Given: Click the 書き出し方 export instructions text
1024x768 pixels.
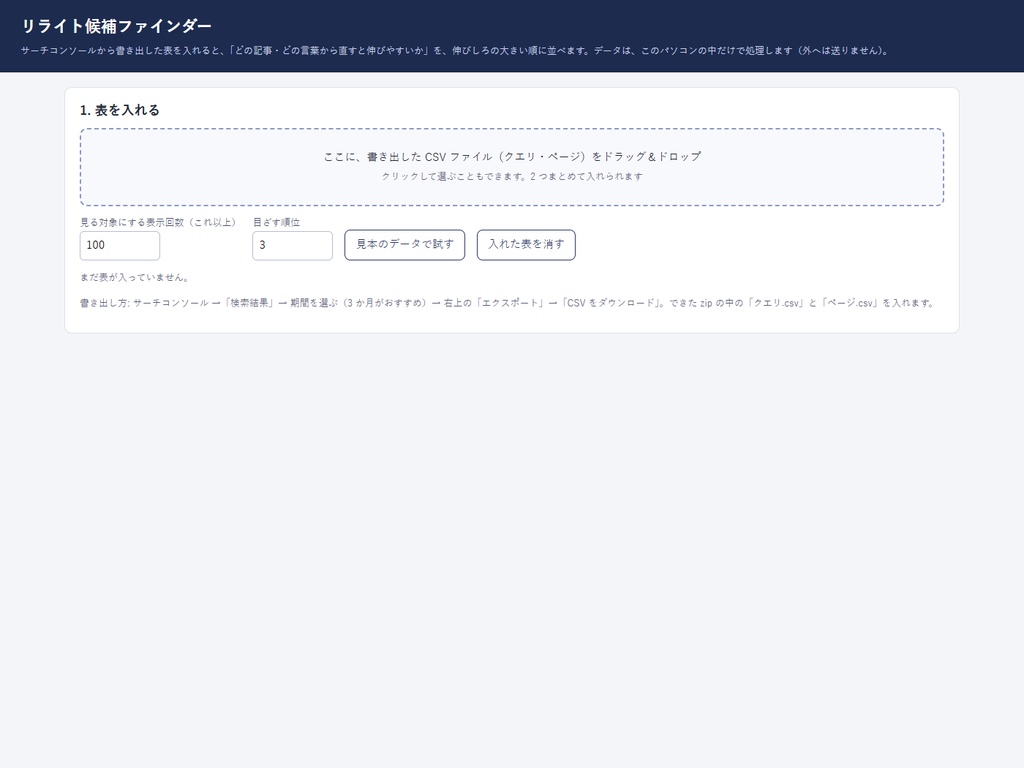Looking at the screenshot, I should pos(508,303).
